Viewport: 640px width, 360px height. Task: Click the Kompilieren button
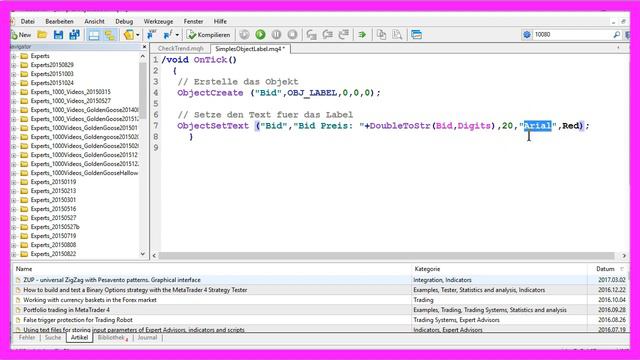[x=209, y=35]
